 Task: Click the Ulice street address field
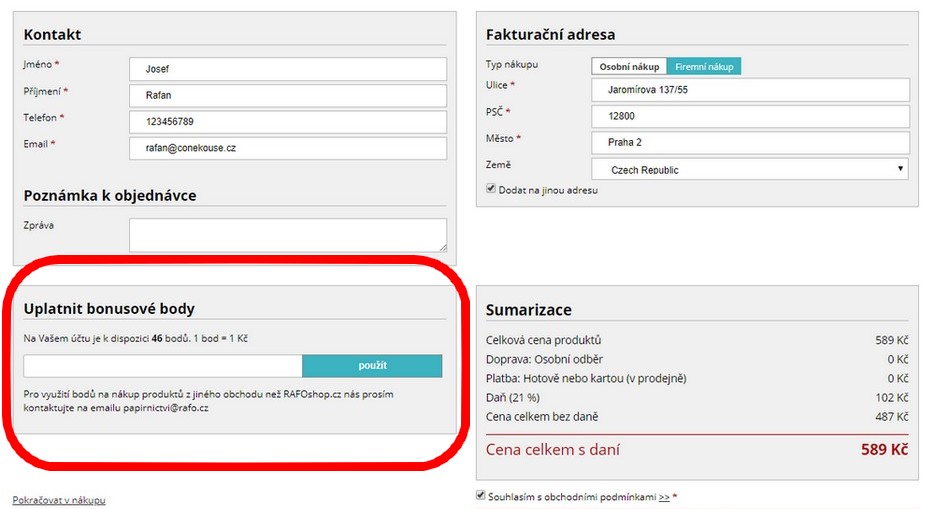[750, 90]
